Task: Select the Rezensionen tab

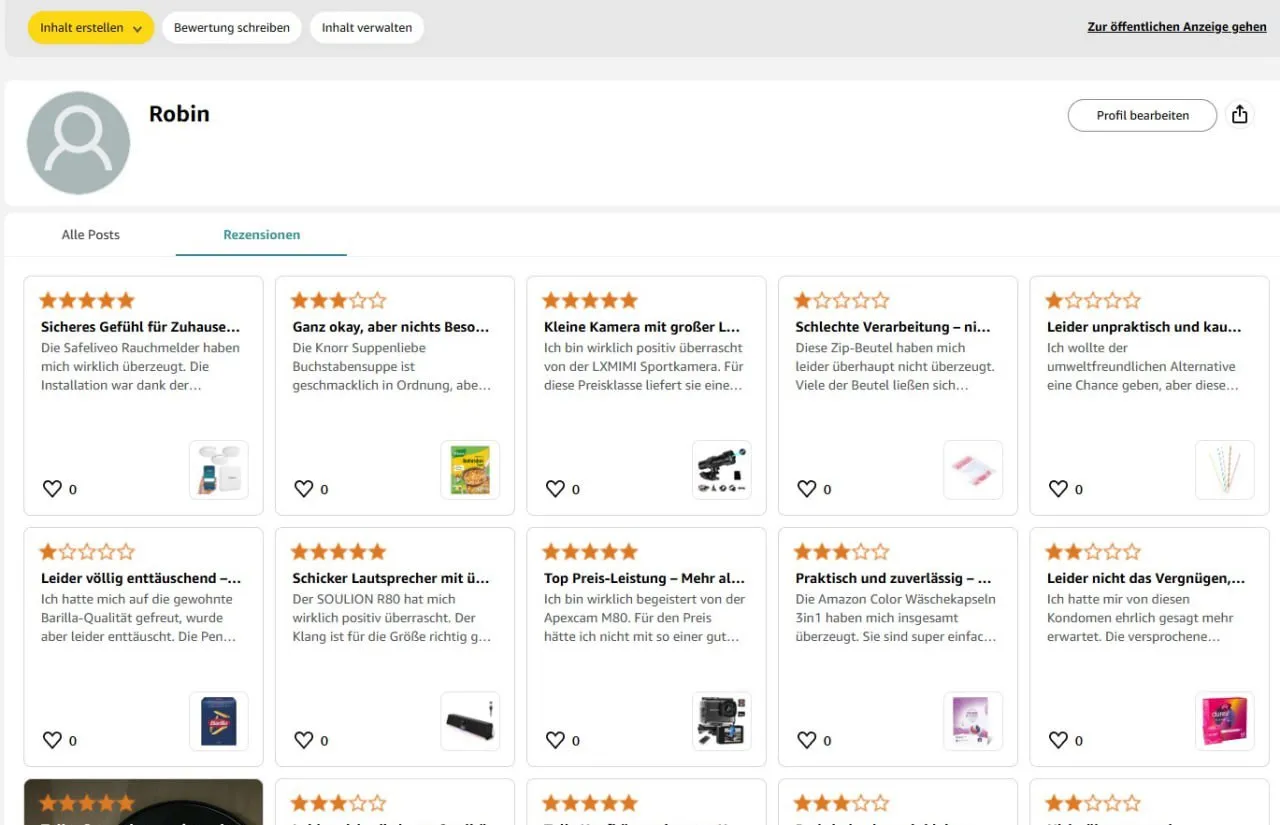Action: point(261,235)
